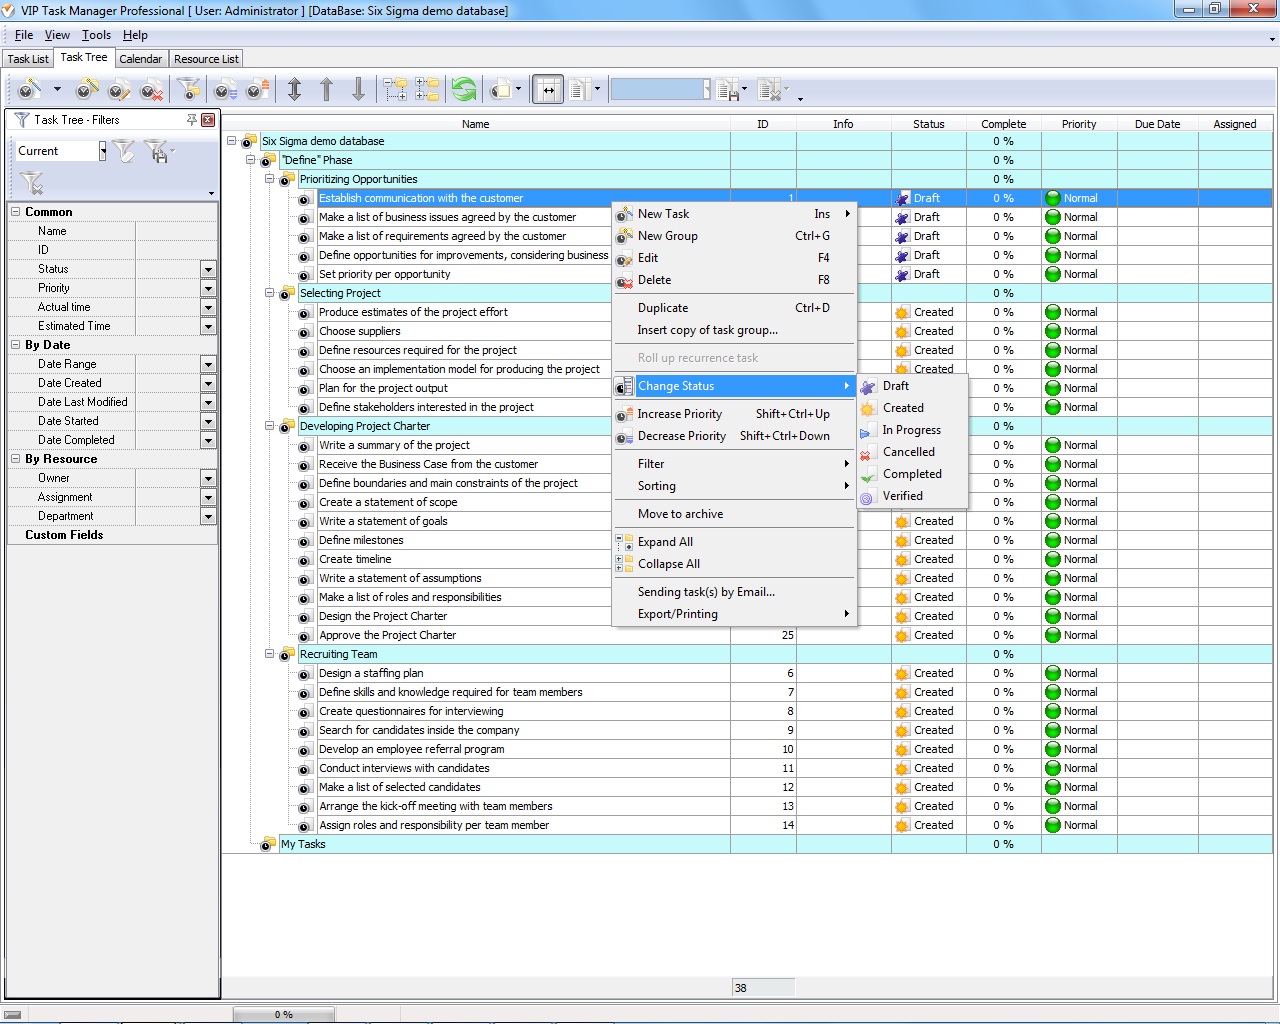Viewport: 1280px width, 1024px height.
Task: Collapse the Common filter section
Action: click(x=16, y=212)
